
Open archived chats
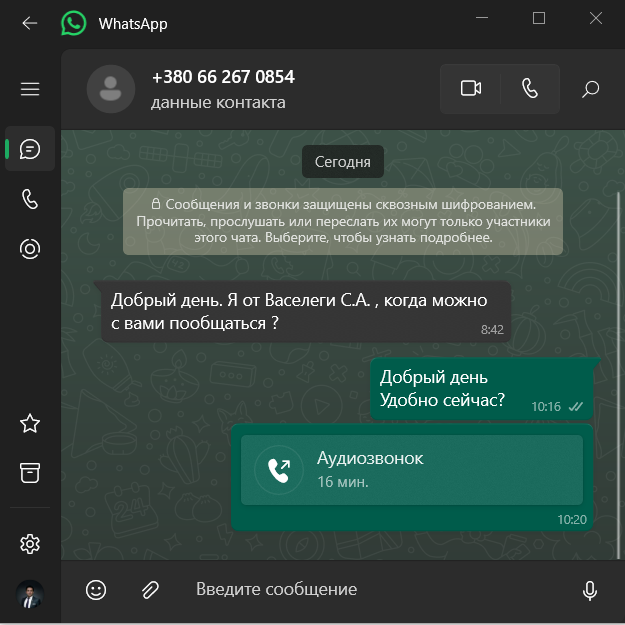[x=30, y=473]
